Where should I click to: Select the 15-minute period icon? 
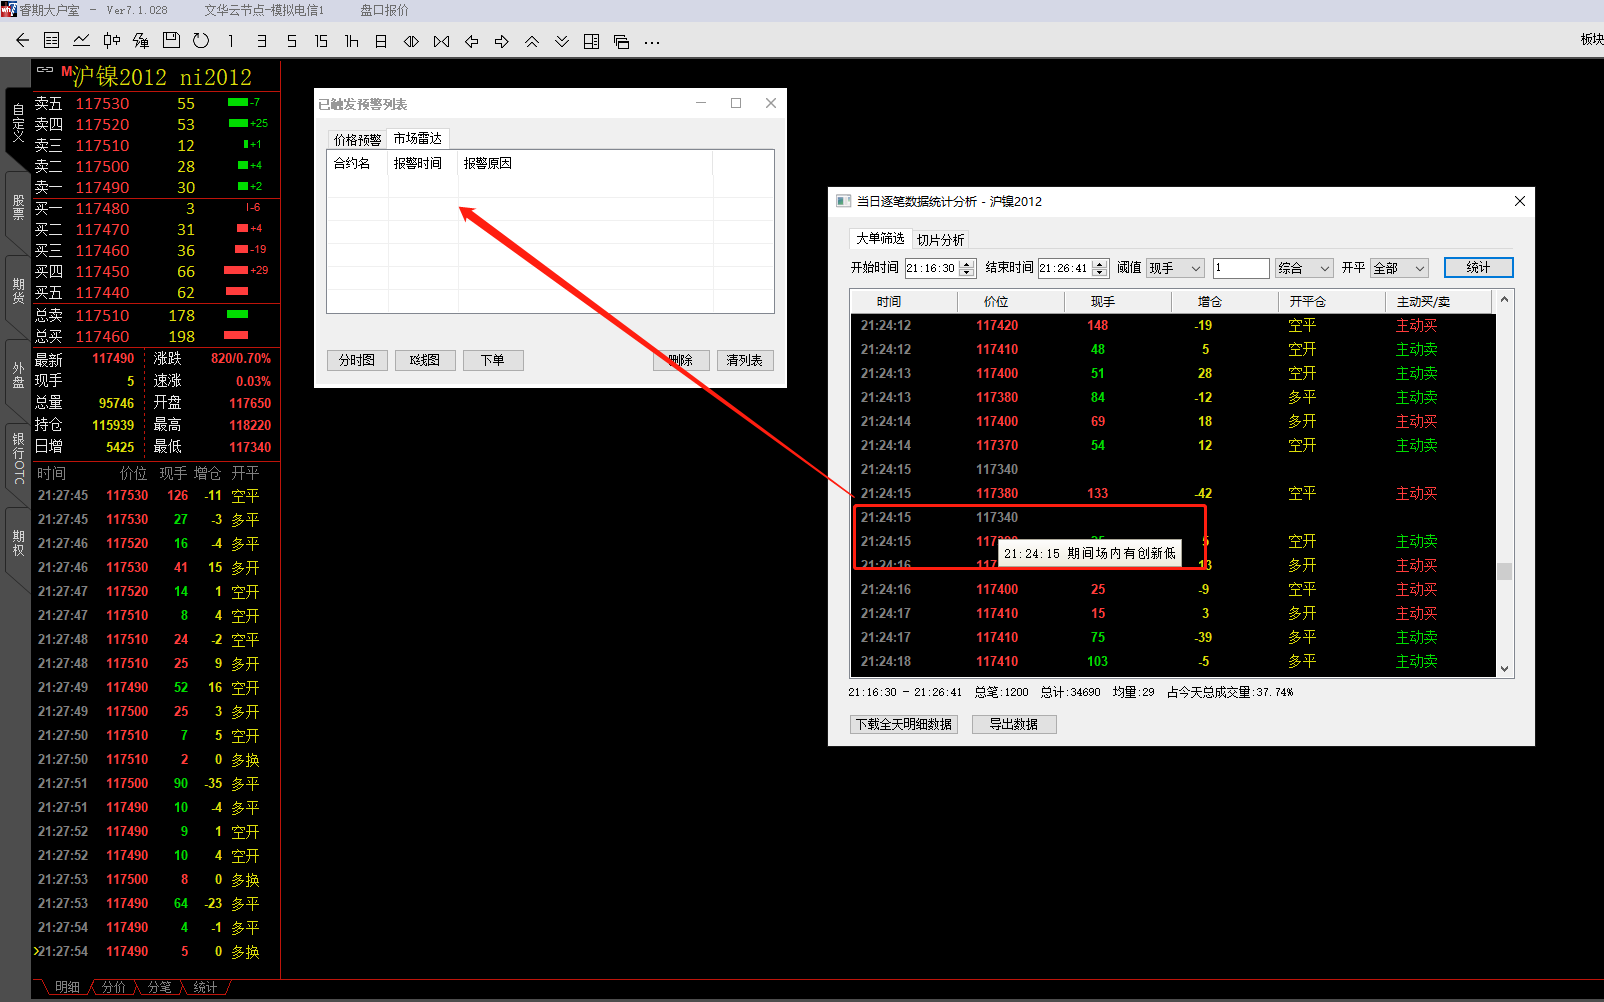tap(321, 41)
